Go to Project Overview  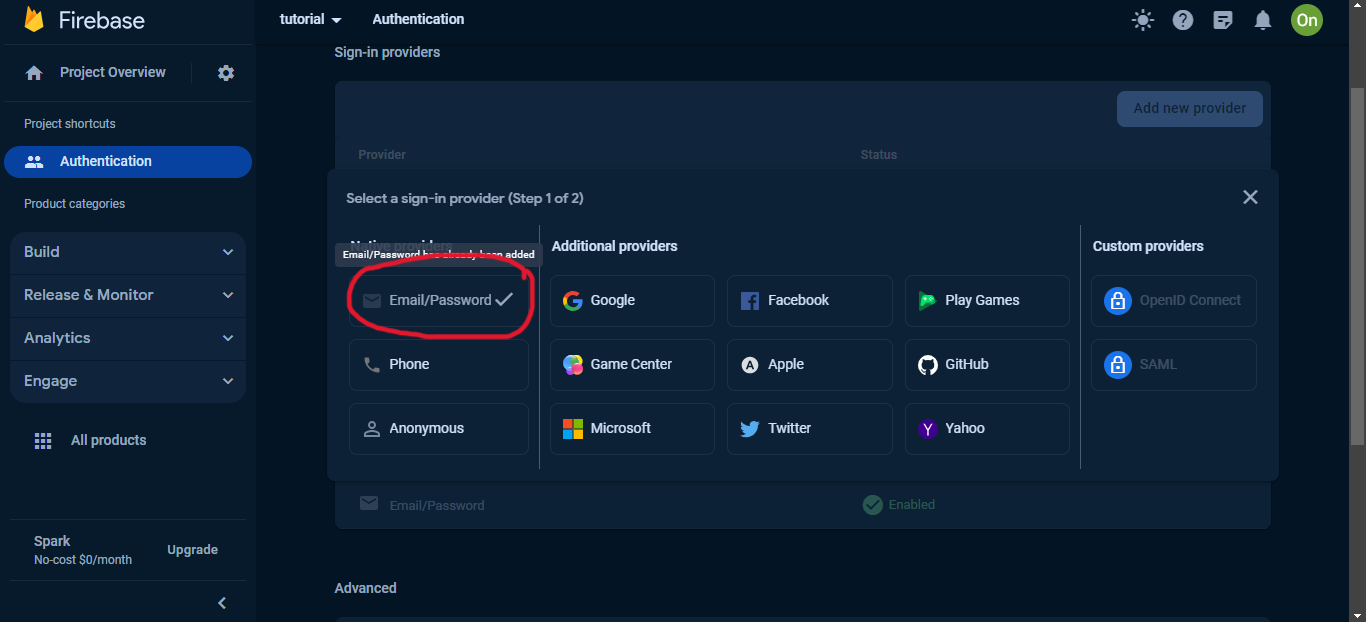tap(112, 73)
